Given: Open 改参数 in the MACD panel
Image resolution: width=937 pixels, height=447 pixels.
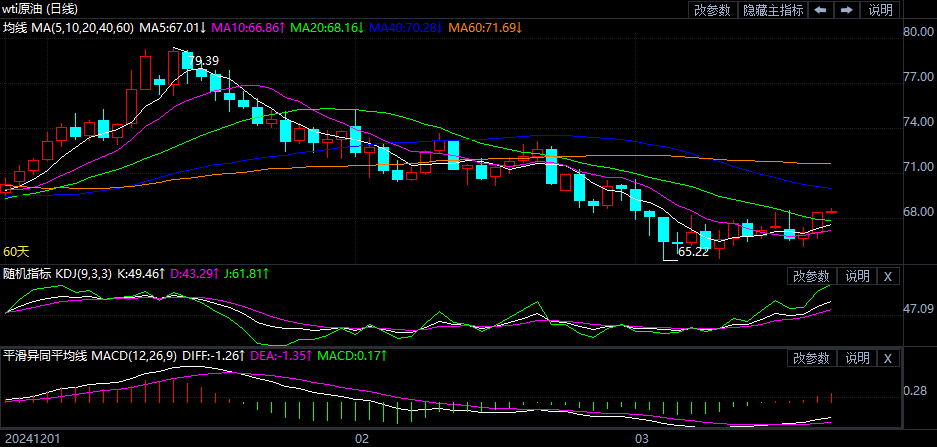Looking at the screenshot, I should tap(811, 358).
